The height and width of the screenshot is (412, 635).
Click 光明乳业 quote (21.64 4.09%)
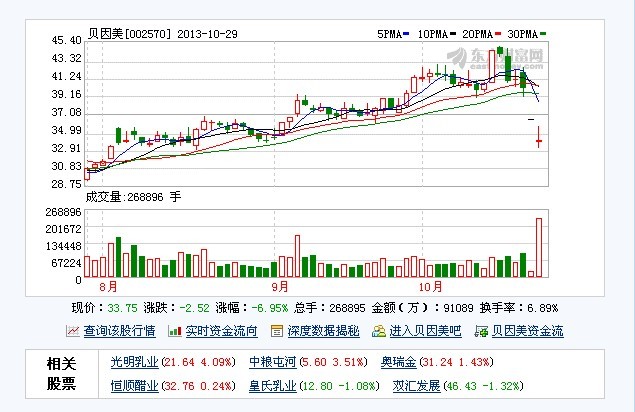click(198, 362)
